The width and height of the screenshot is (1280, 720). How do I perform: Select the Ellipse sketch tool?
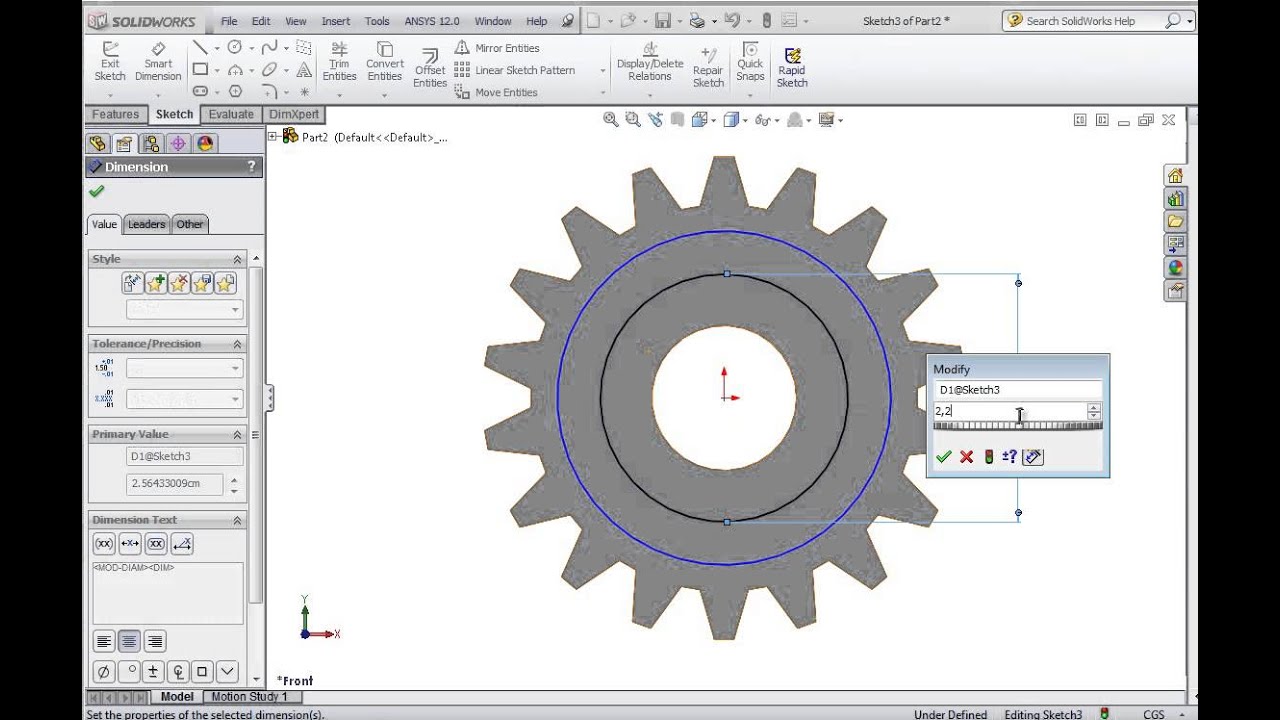269,69
